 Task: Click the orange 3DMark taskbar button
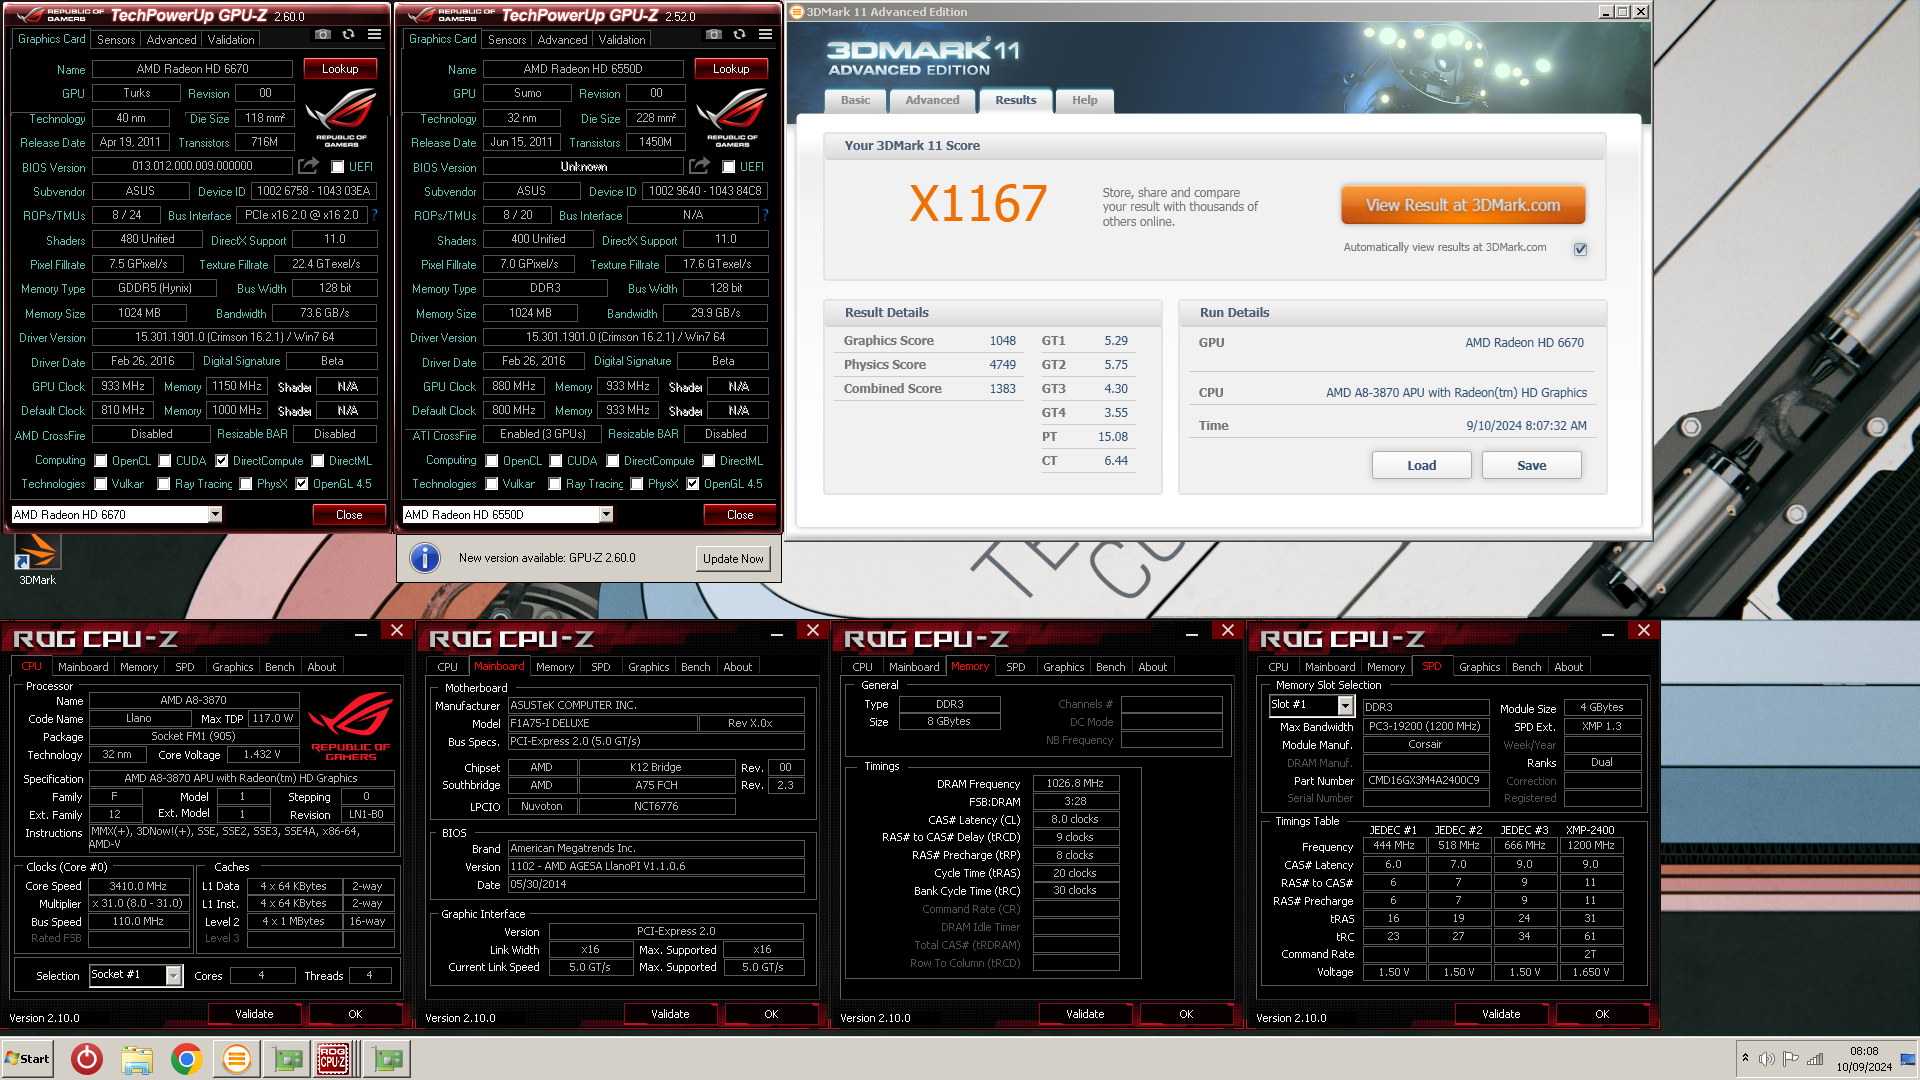coord(236,1059)
